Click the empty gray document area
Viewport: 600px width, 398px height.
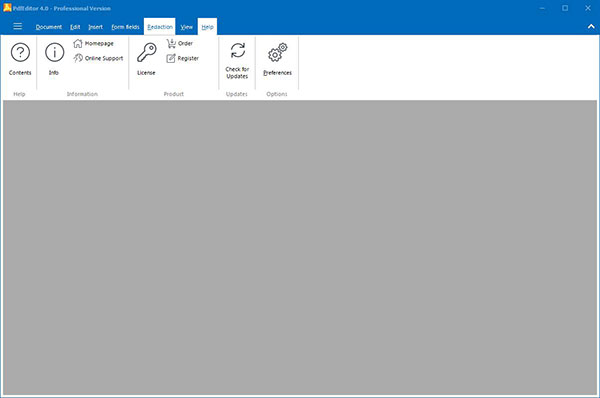click(x=300, y=247)
